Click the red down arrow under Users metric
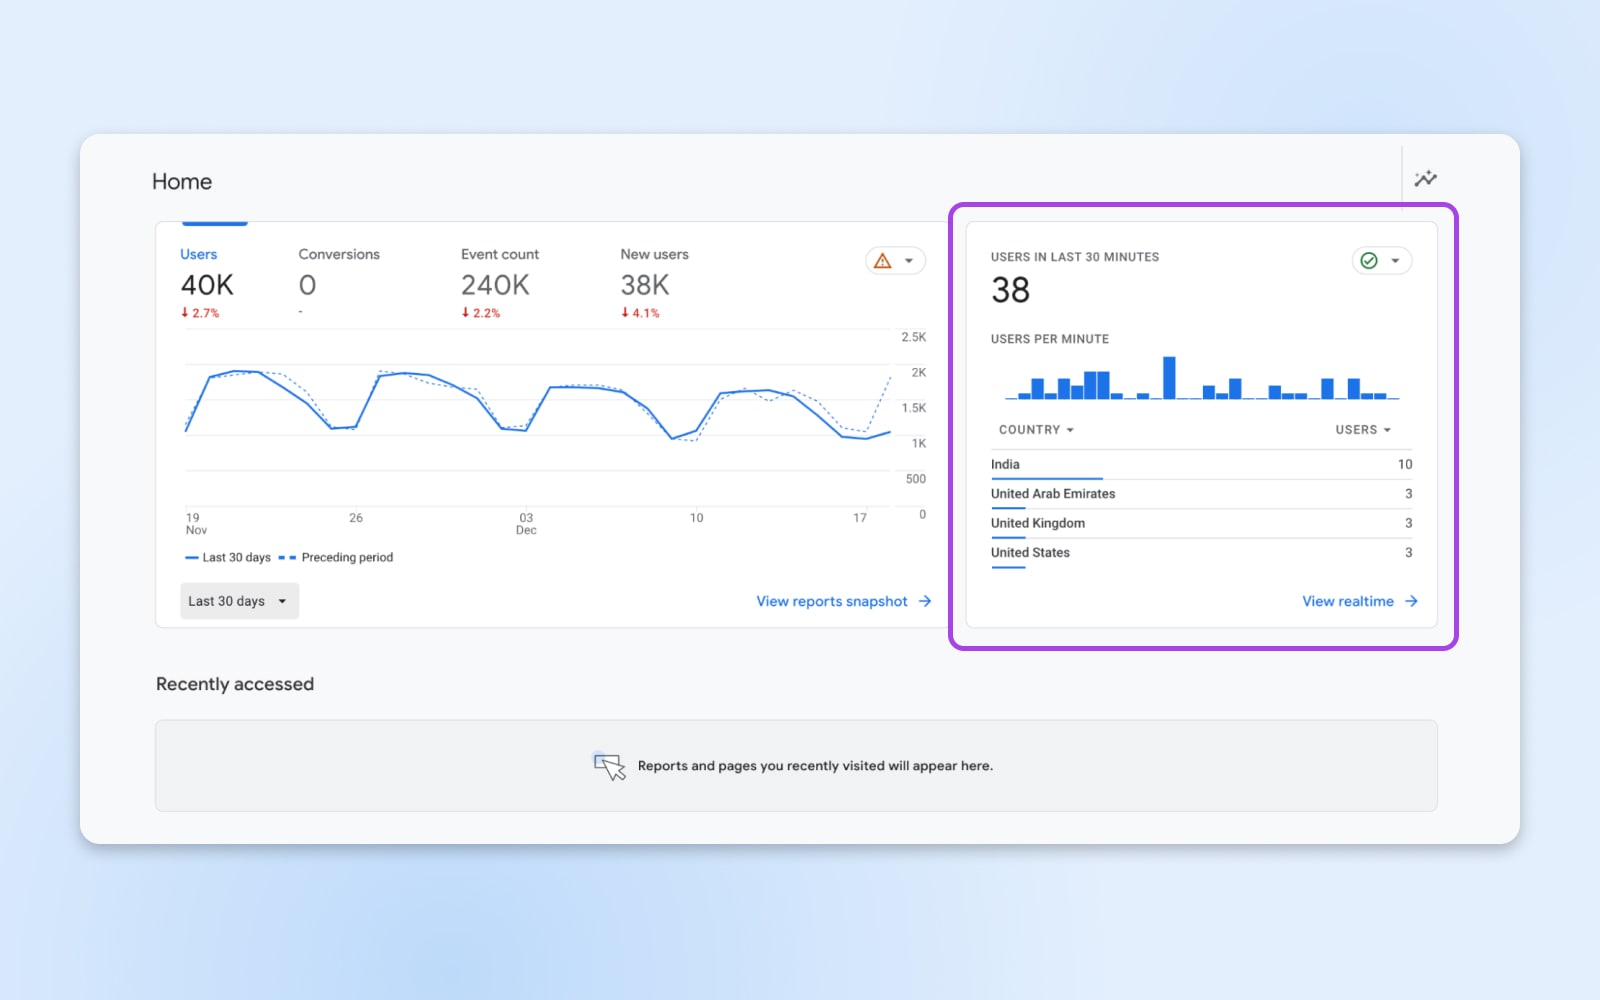 [186, 312]
